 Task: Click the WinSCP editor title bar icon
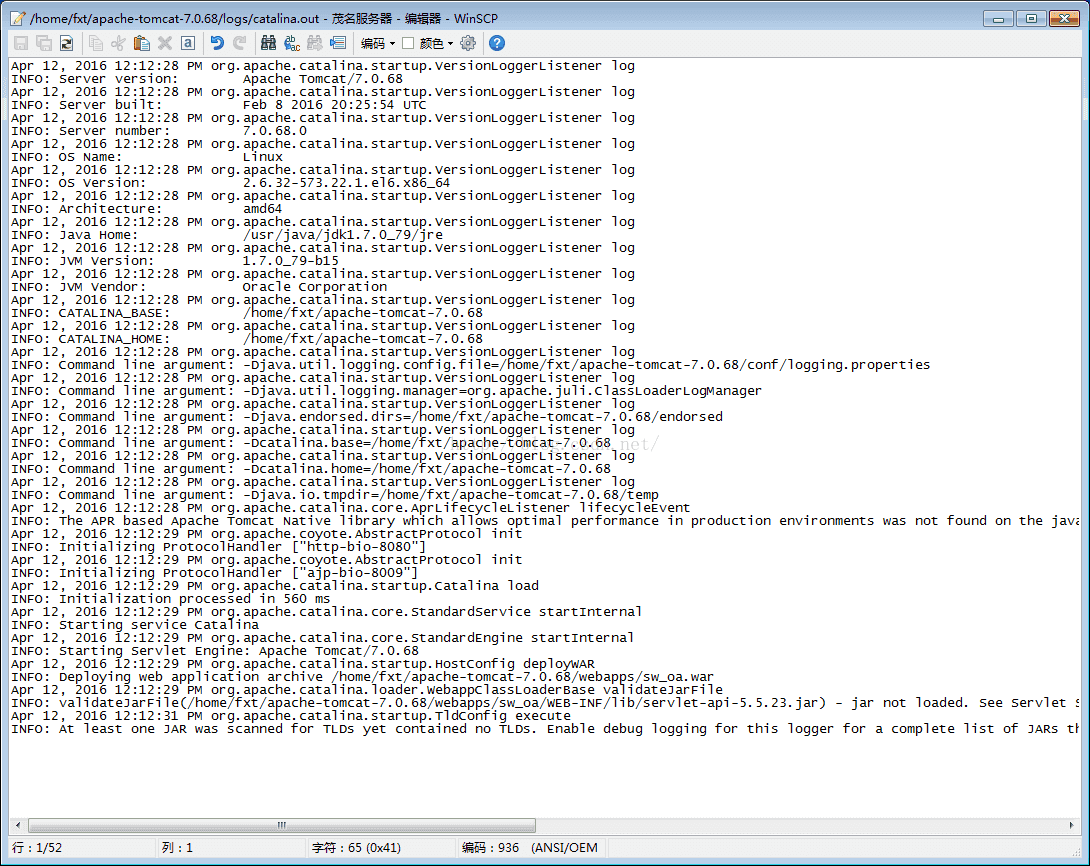click(17, 19)
